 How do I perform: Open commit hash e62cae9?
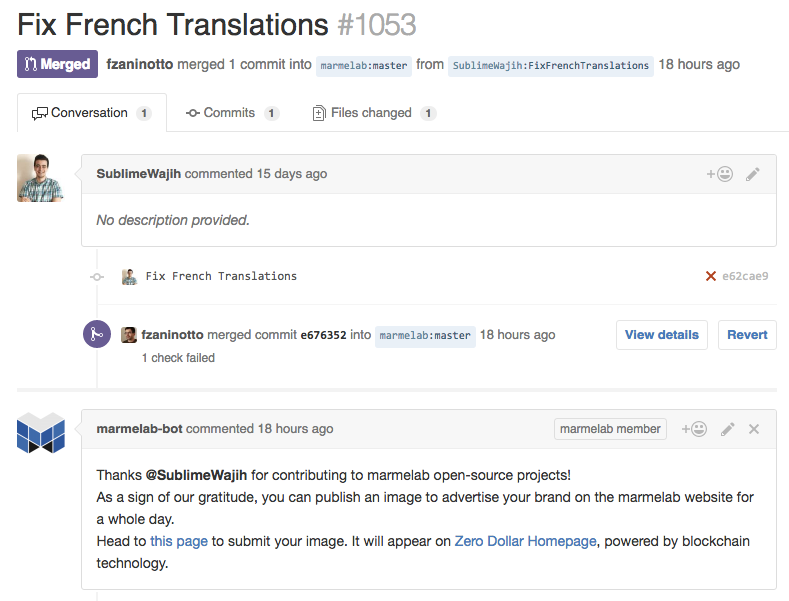point(745,276)
